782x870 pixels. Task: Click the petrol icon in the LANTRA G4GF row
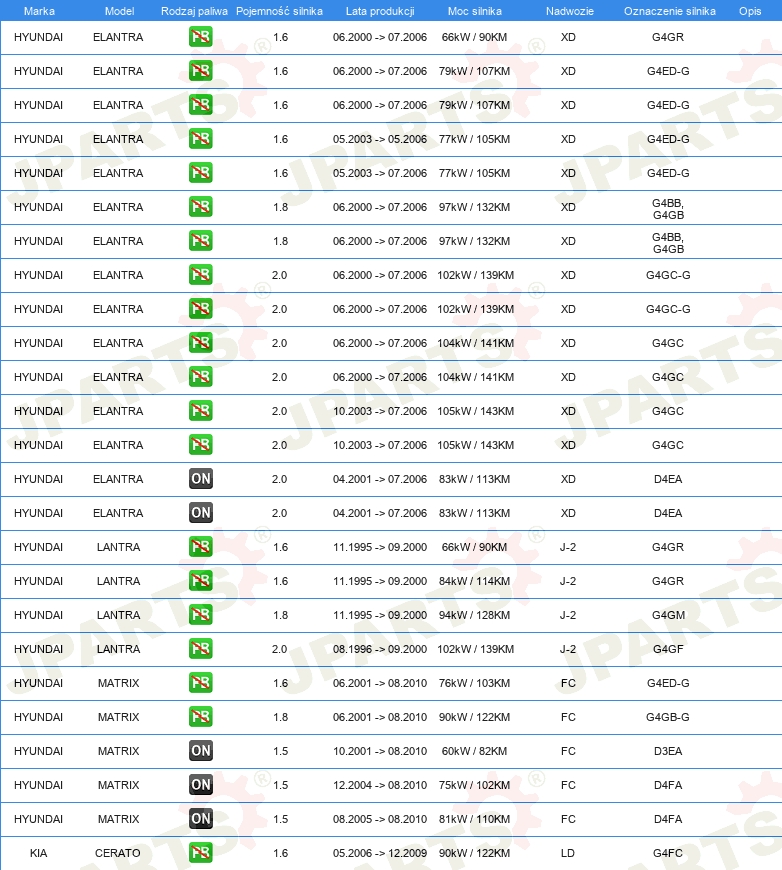(200, 649)
